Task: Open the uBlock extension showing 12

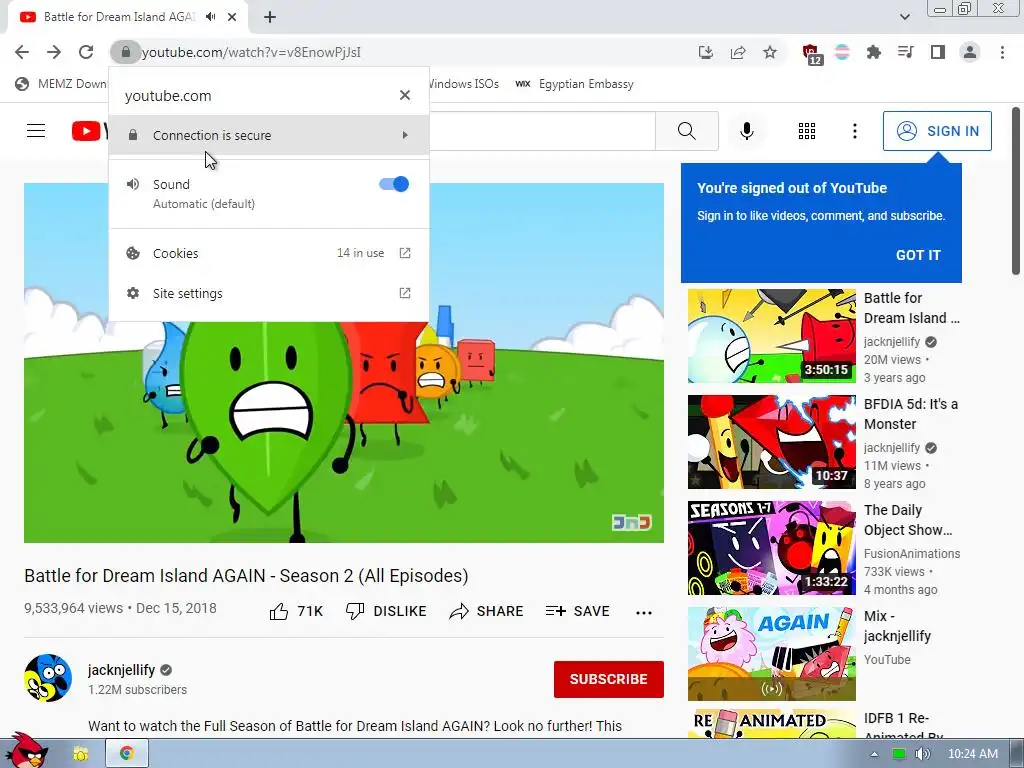Action: coord(812,54)
